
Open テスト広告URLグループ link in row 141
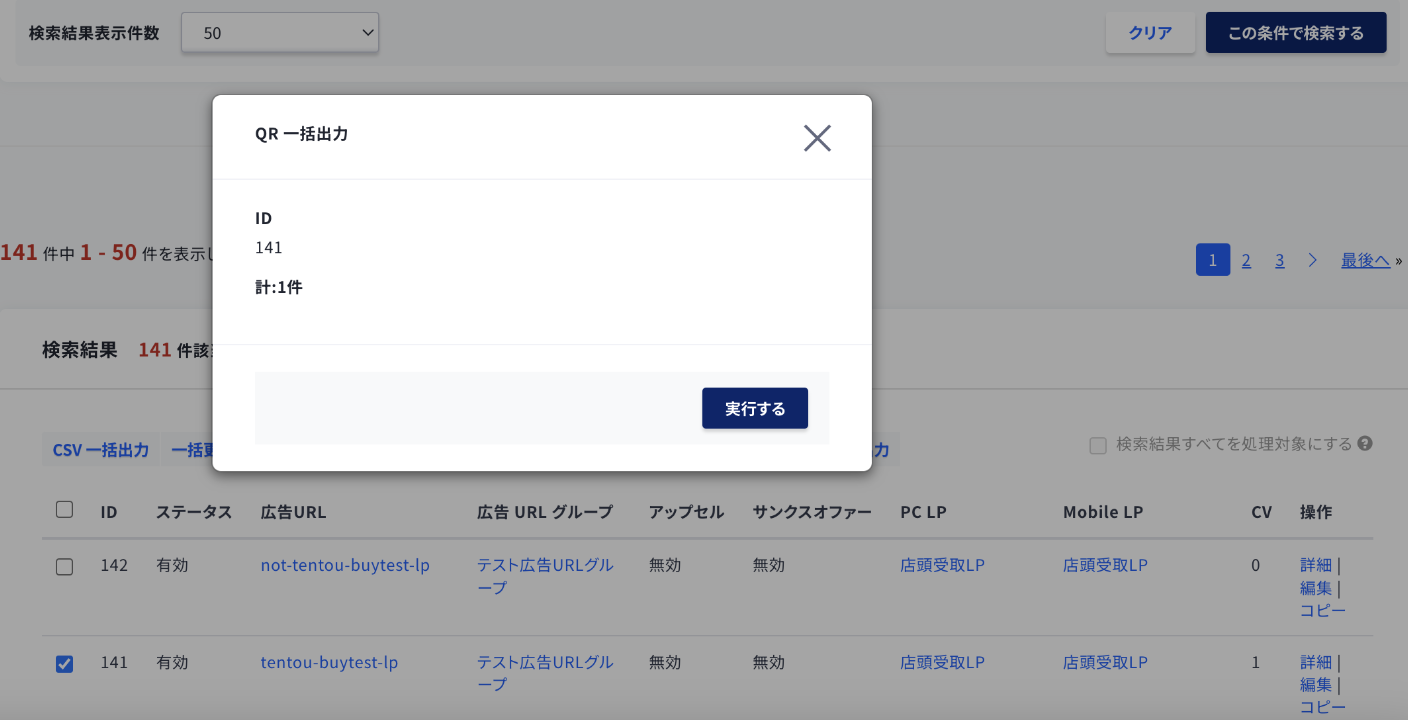click(545, 673)
